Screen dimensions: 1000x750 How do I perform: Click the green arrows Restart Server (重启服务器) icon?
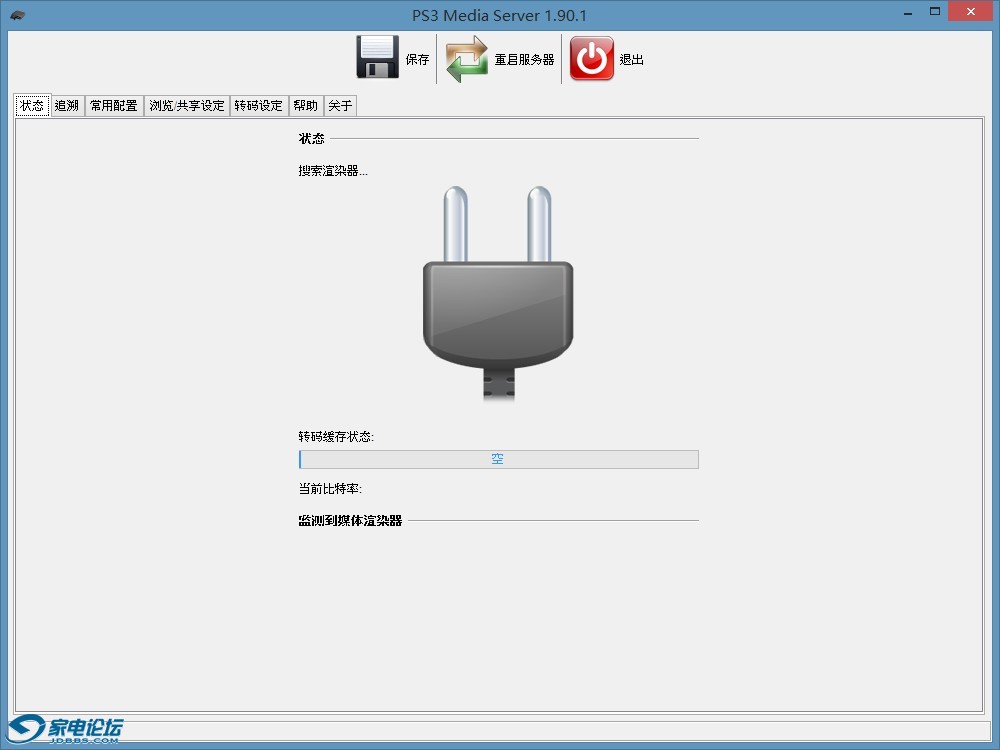click(x=466, y=58)
